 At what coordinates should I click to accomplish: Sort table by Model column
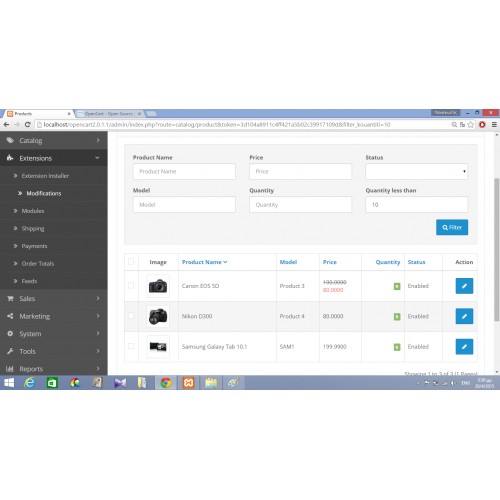288,262
